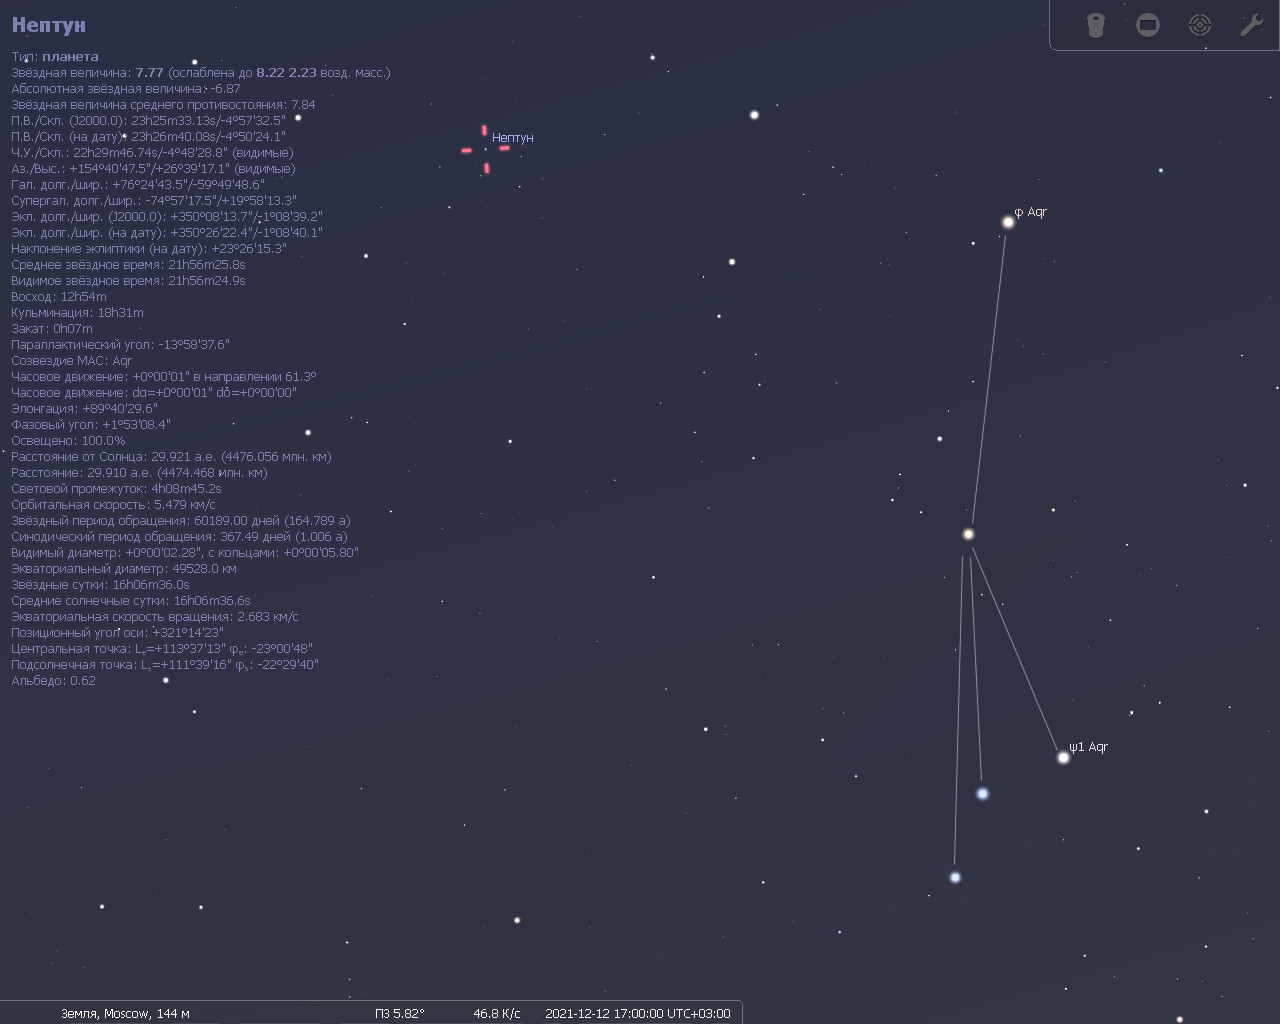
Task: Click the "Позиционный угол оси" line
Action: (118, 633)
